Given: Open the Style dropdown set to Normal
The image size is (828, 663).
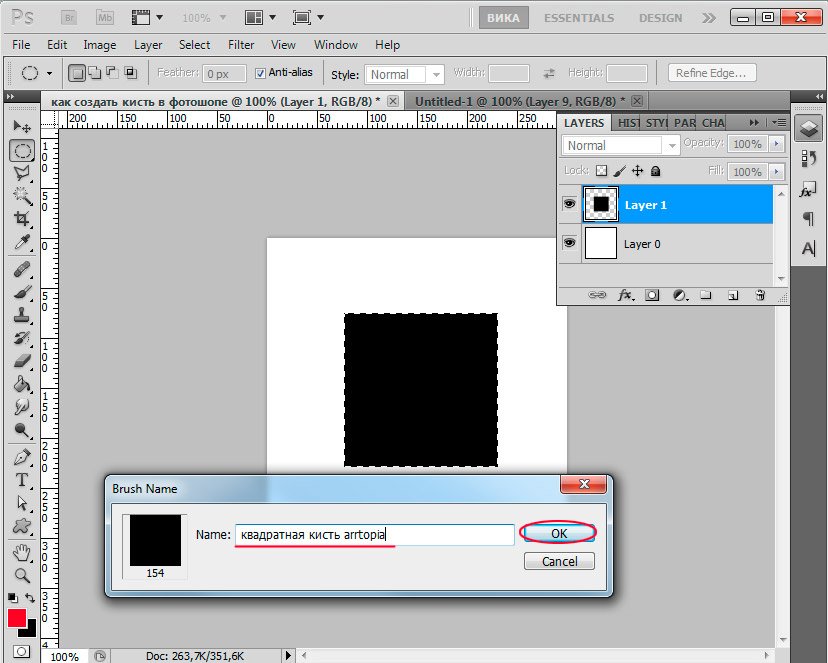Looking at the screenshot, I should click(x=404, y=74).
